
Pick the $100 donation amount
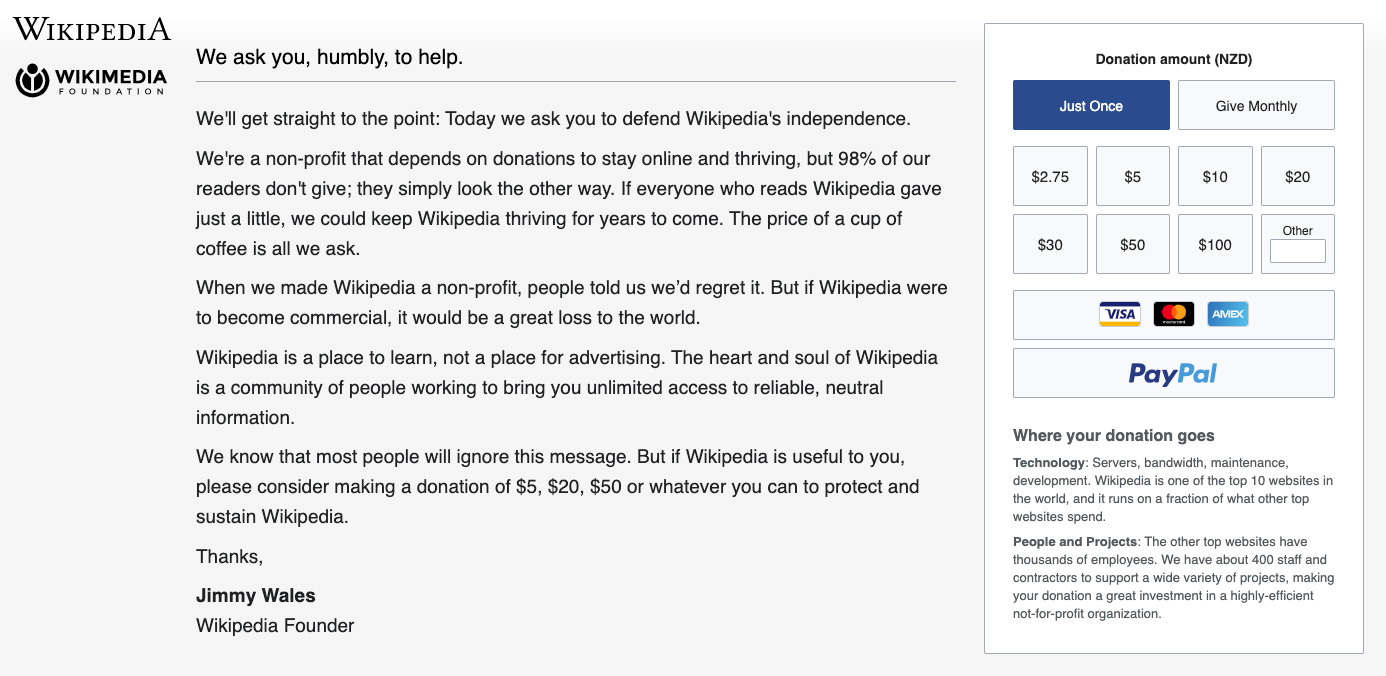click(1215, 243)
